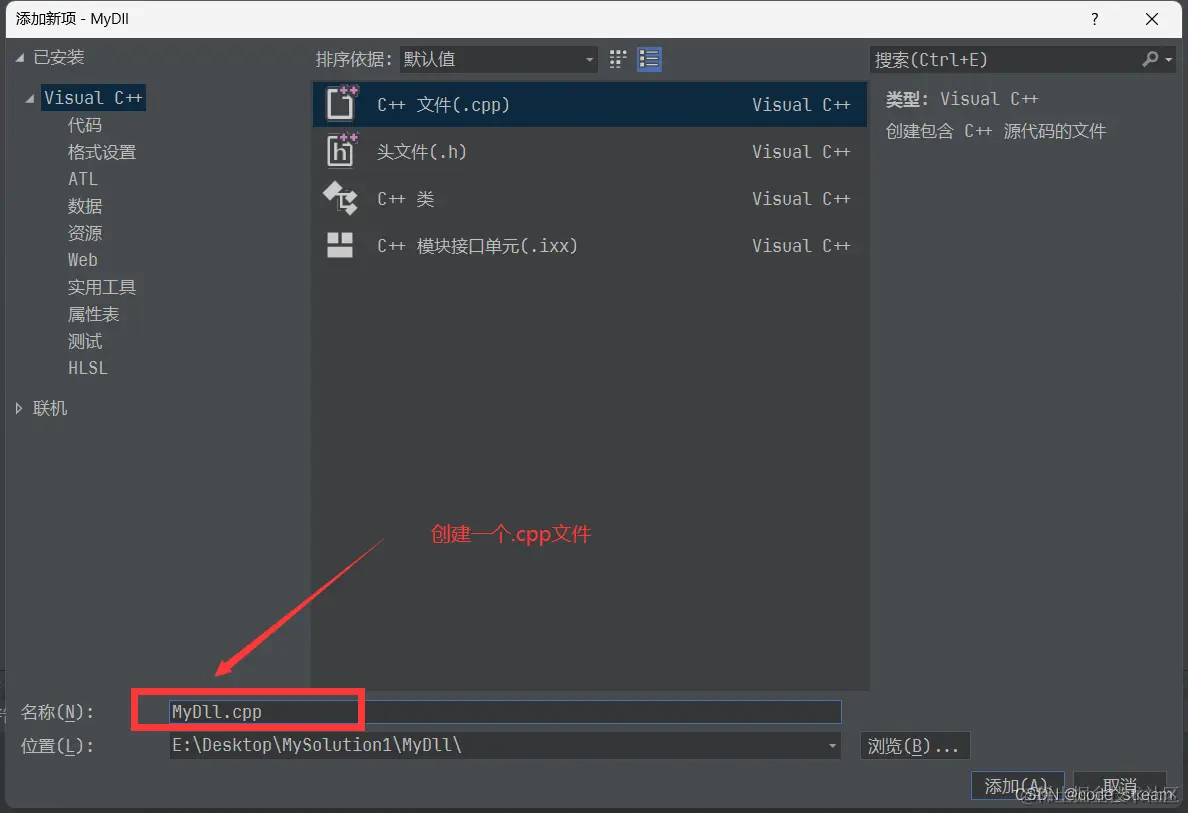Screen dimensions: 1188x813
Task: Click the 添加(A) button
Action: click(x=1018, y=786)
